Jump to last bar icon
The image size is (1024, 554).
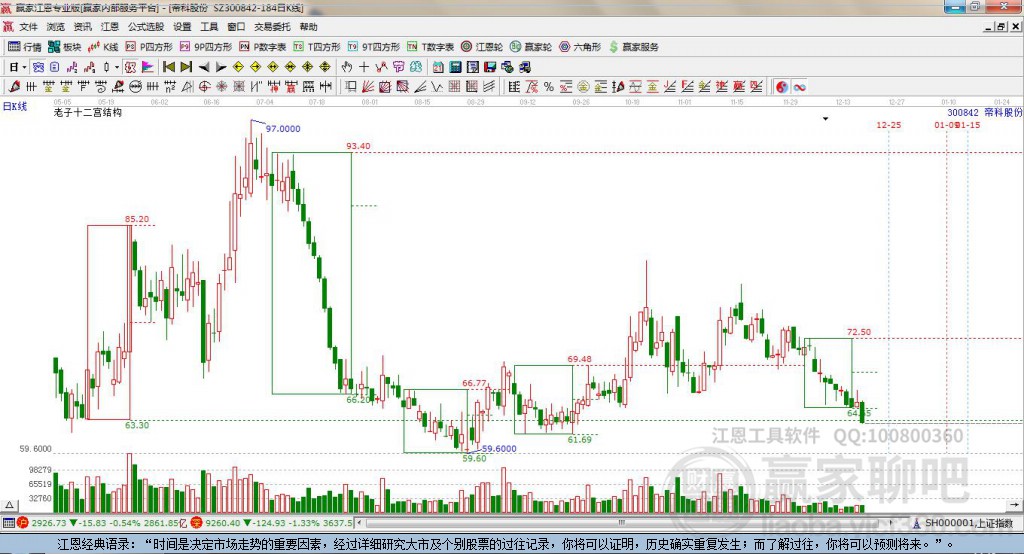186,67
